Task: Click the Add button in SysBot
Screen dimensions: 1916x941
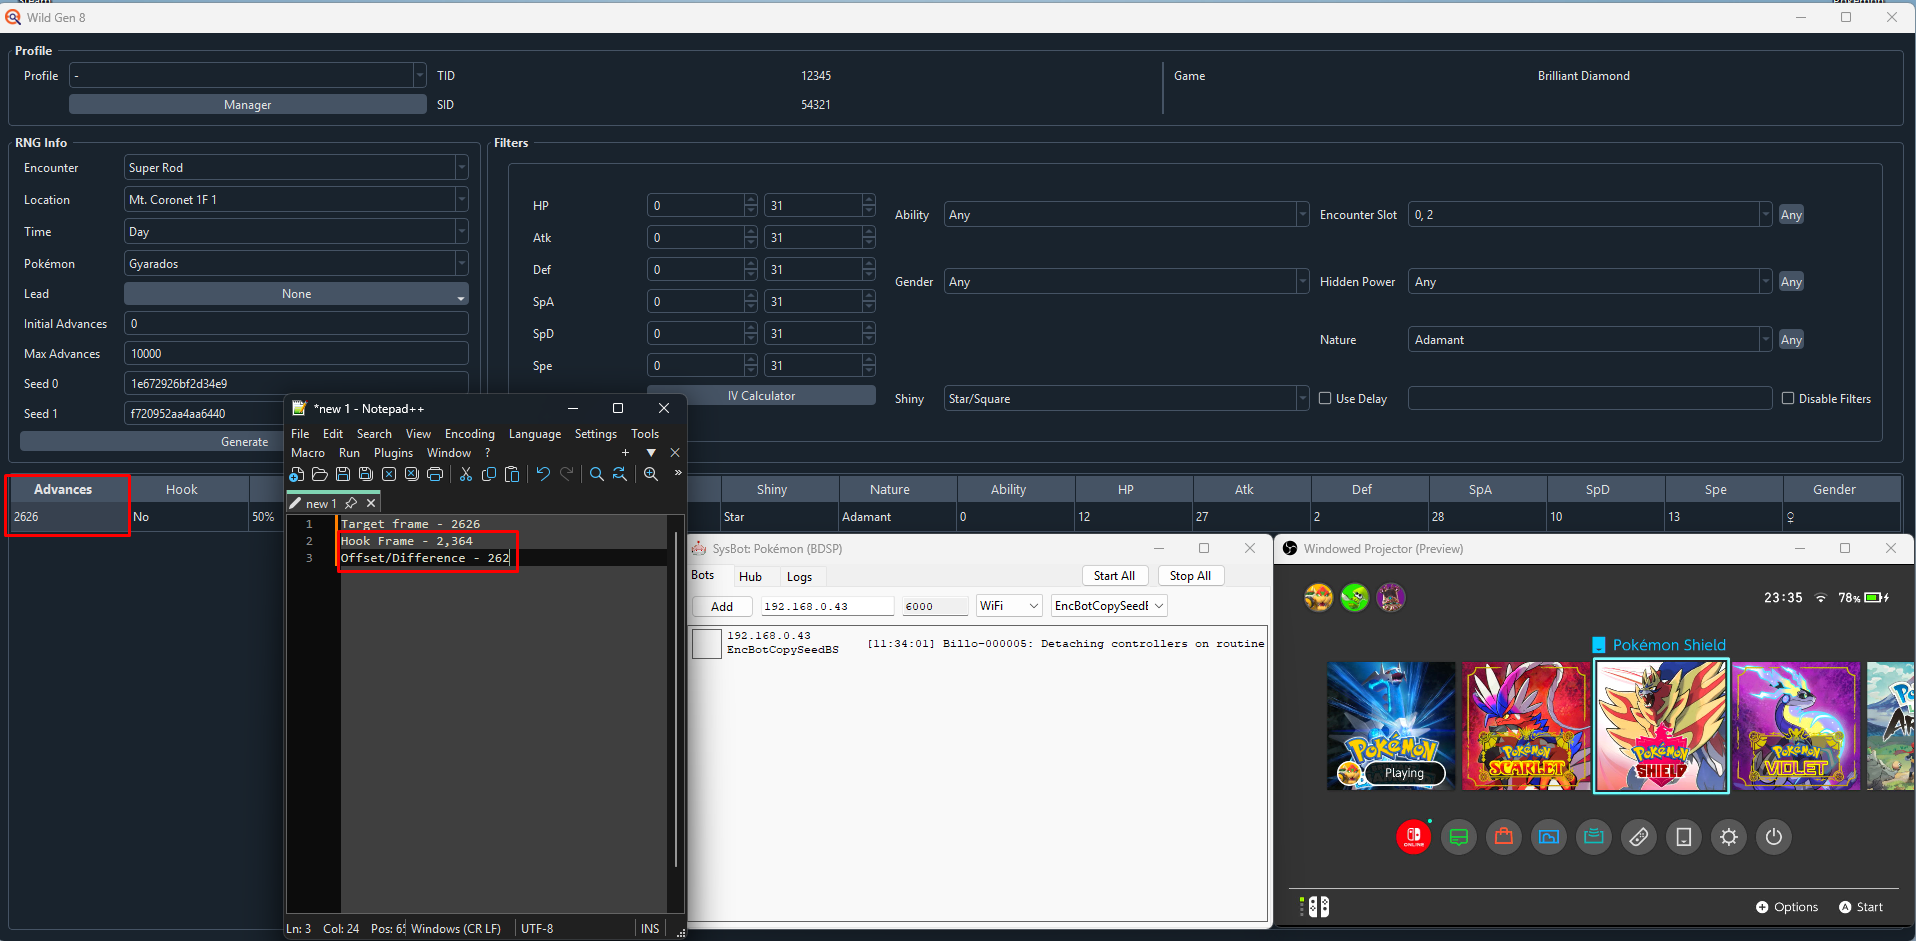Action: 722,606
